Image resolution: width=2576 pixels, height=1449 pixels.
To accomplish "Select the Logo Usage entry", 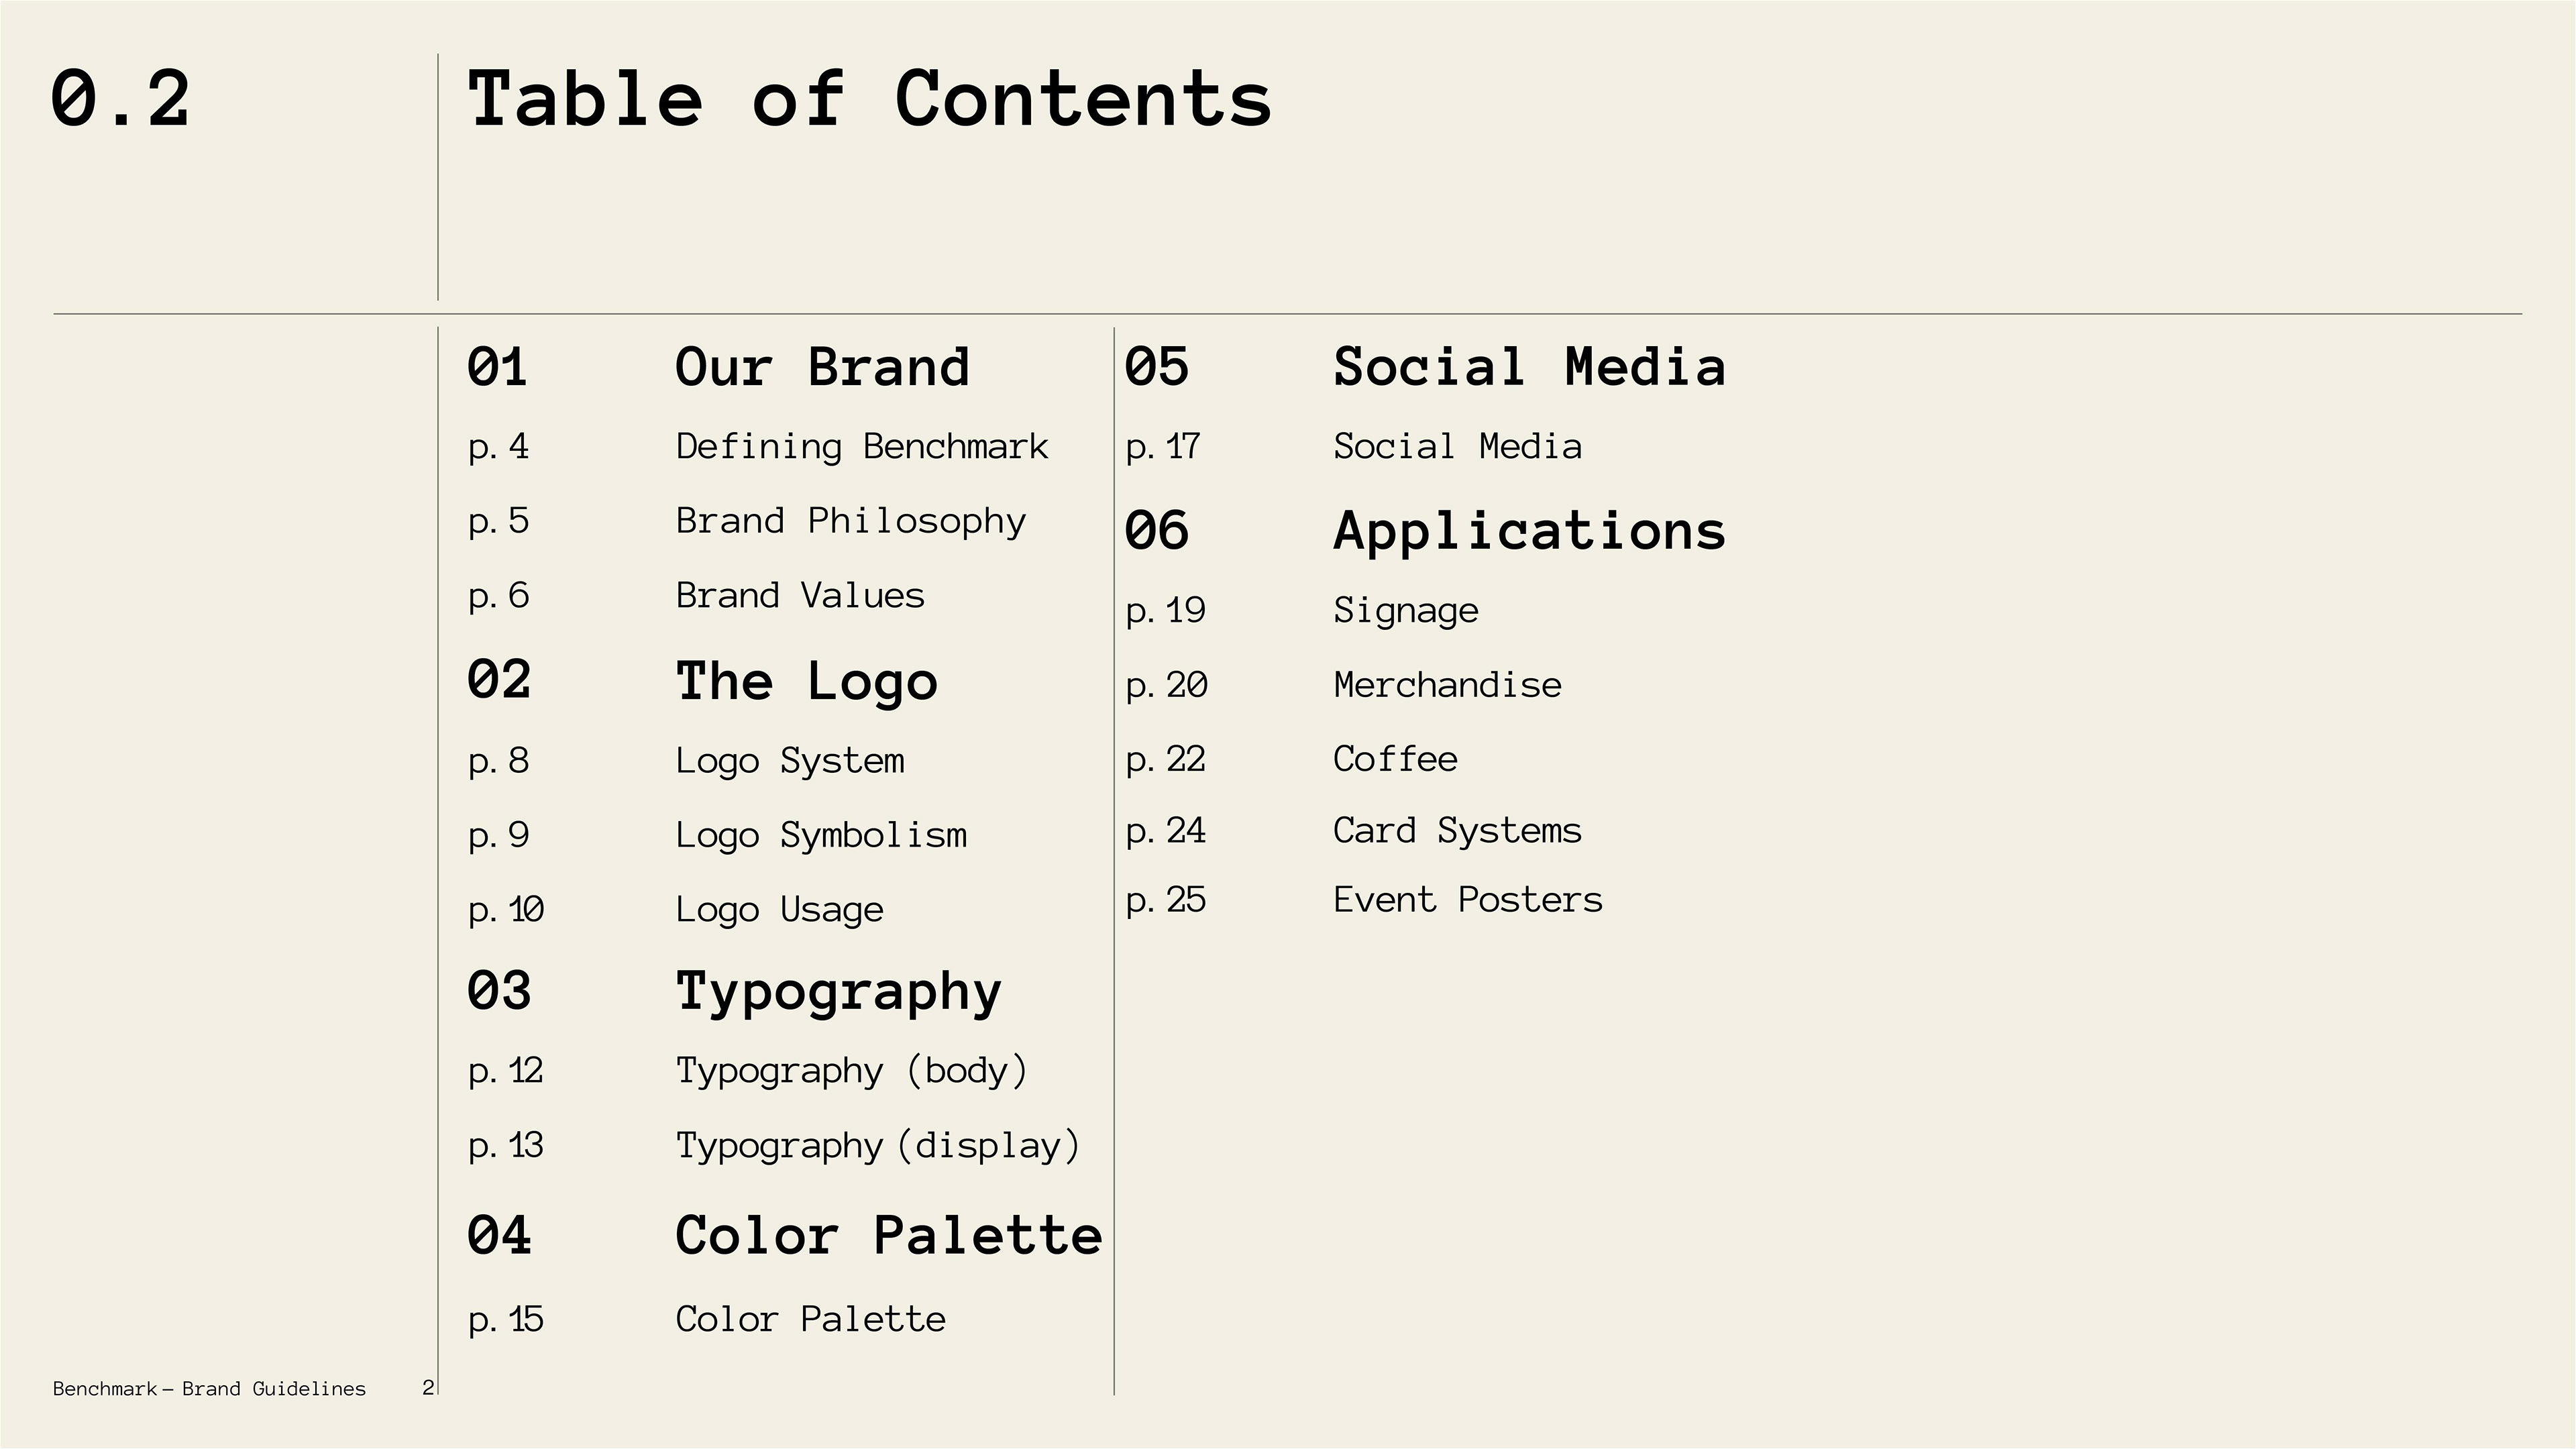I will click(780, 910).
